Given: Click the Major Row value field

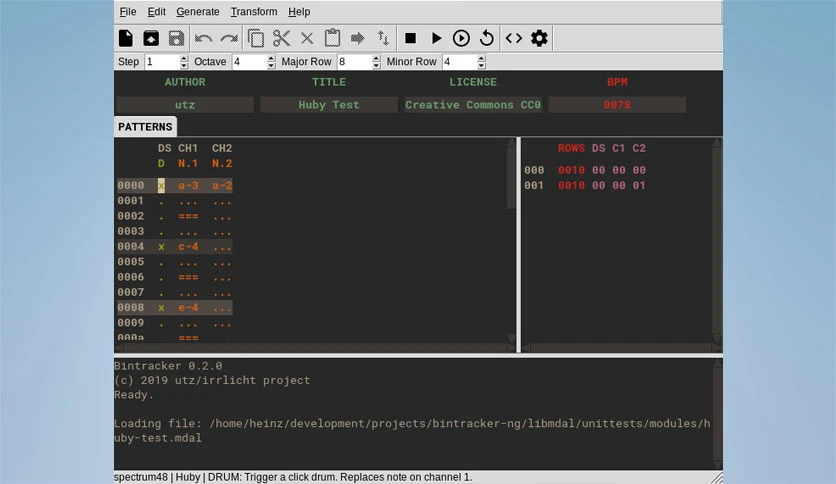Looking at the screenshot, I should point(355,62).
